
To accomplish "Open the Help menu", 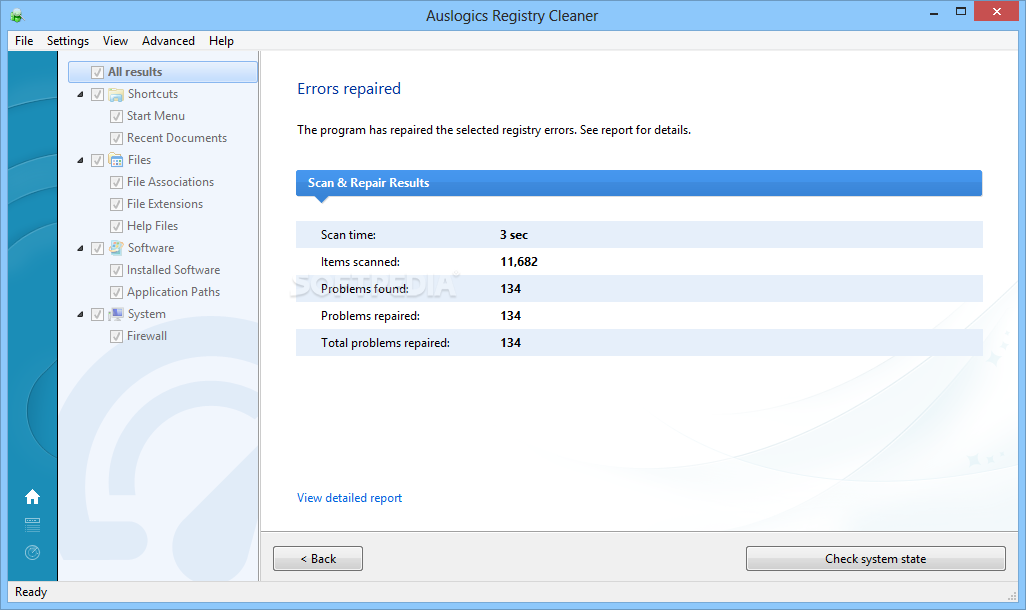I will click(x=221, y=41).
